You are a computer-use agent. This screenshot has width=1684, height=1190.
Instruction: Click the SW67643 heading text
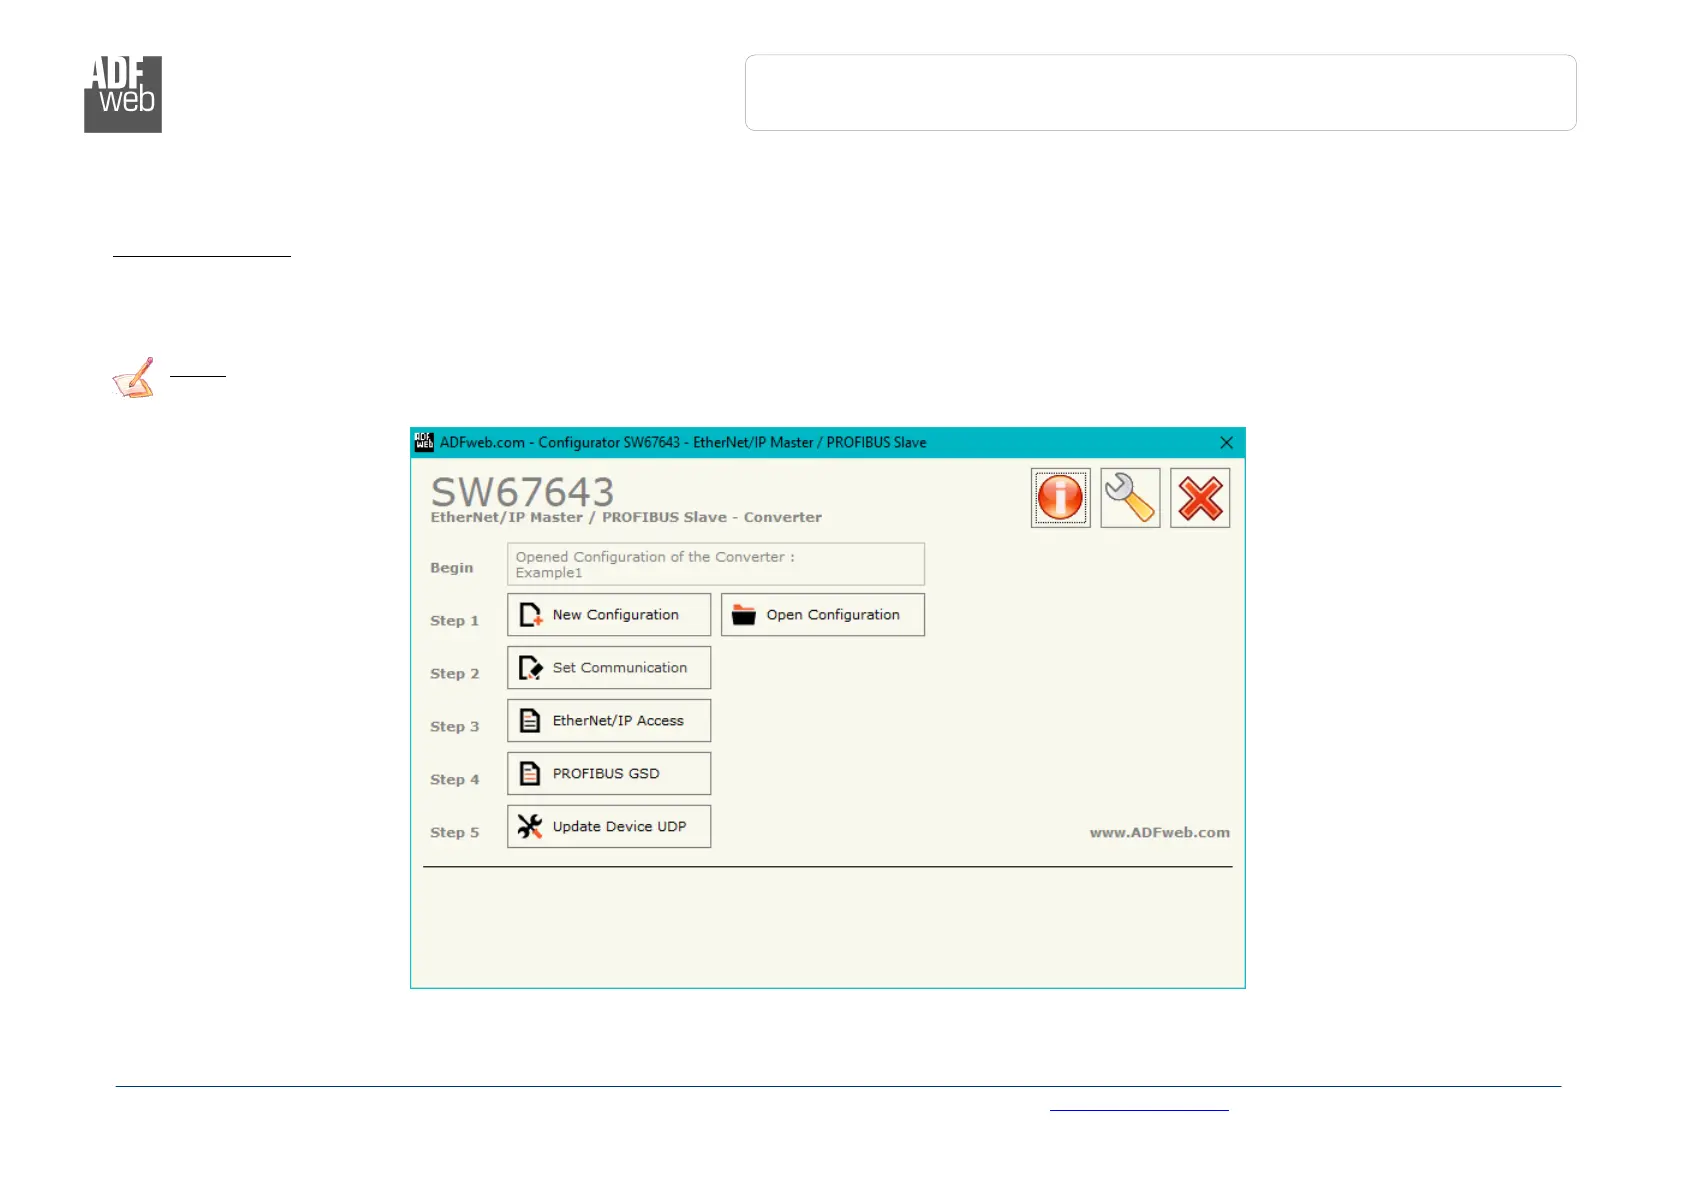point(522,492)
